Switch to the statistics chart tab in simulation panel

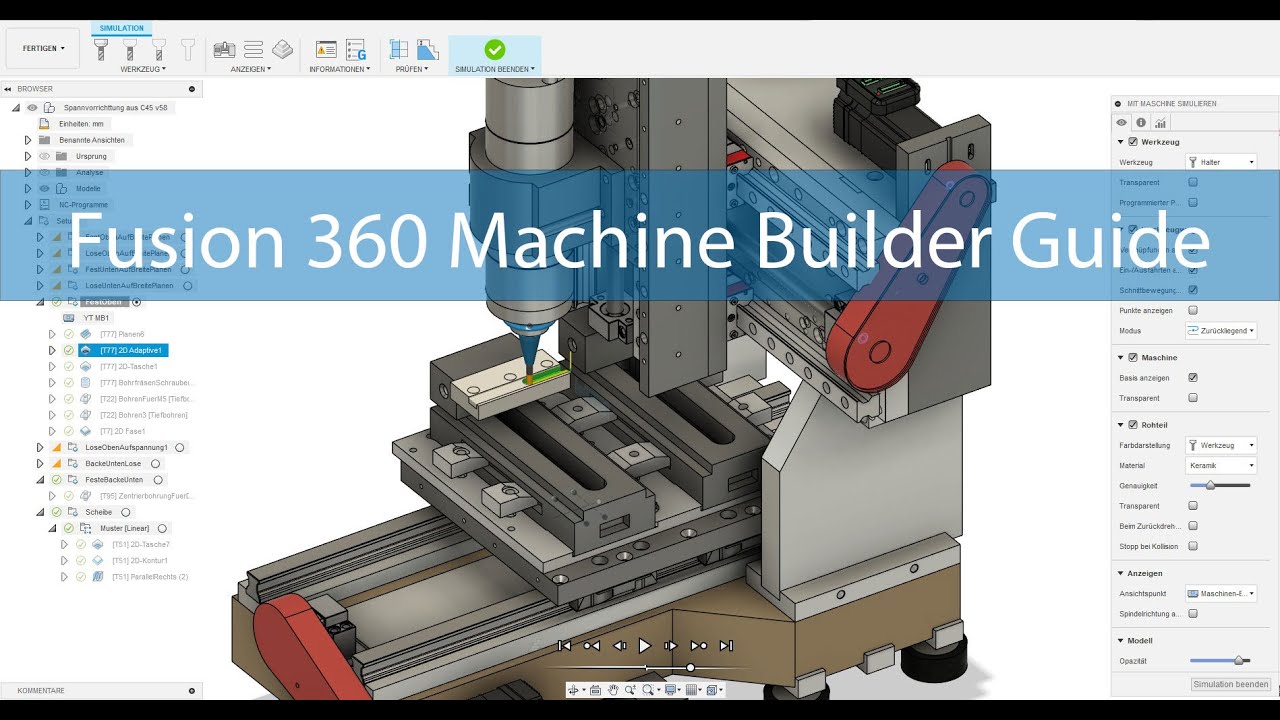(x=1160, y=123)
